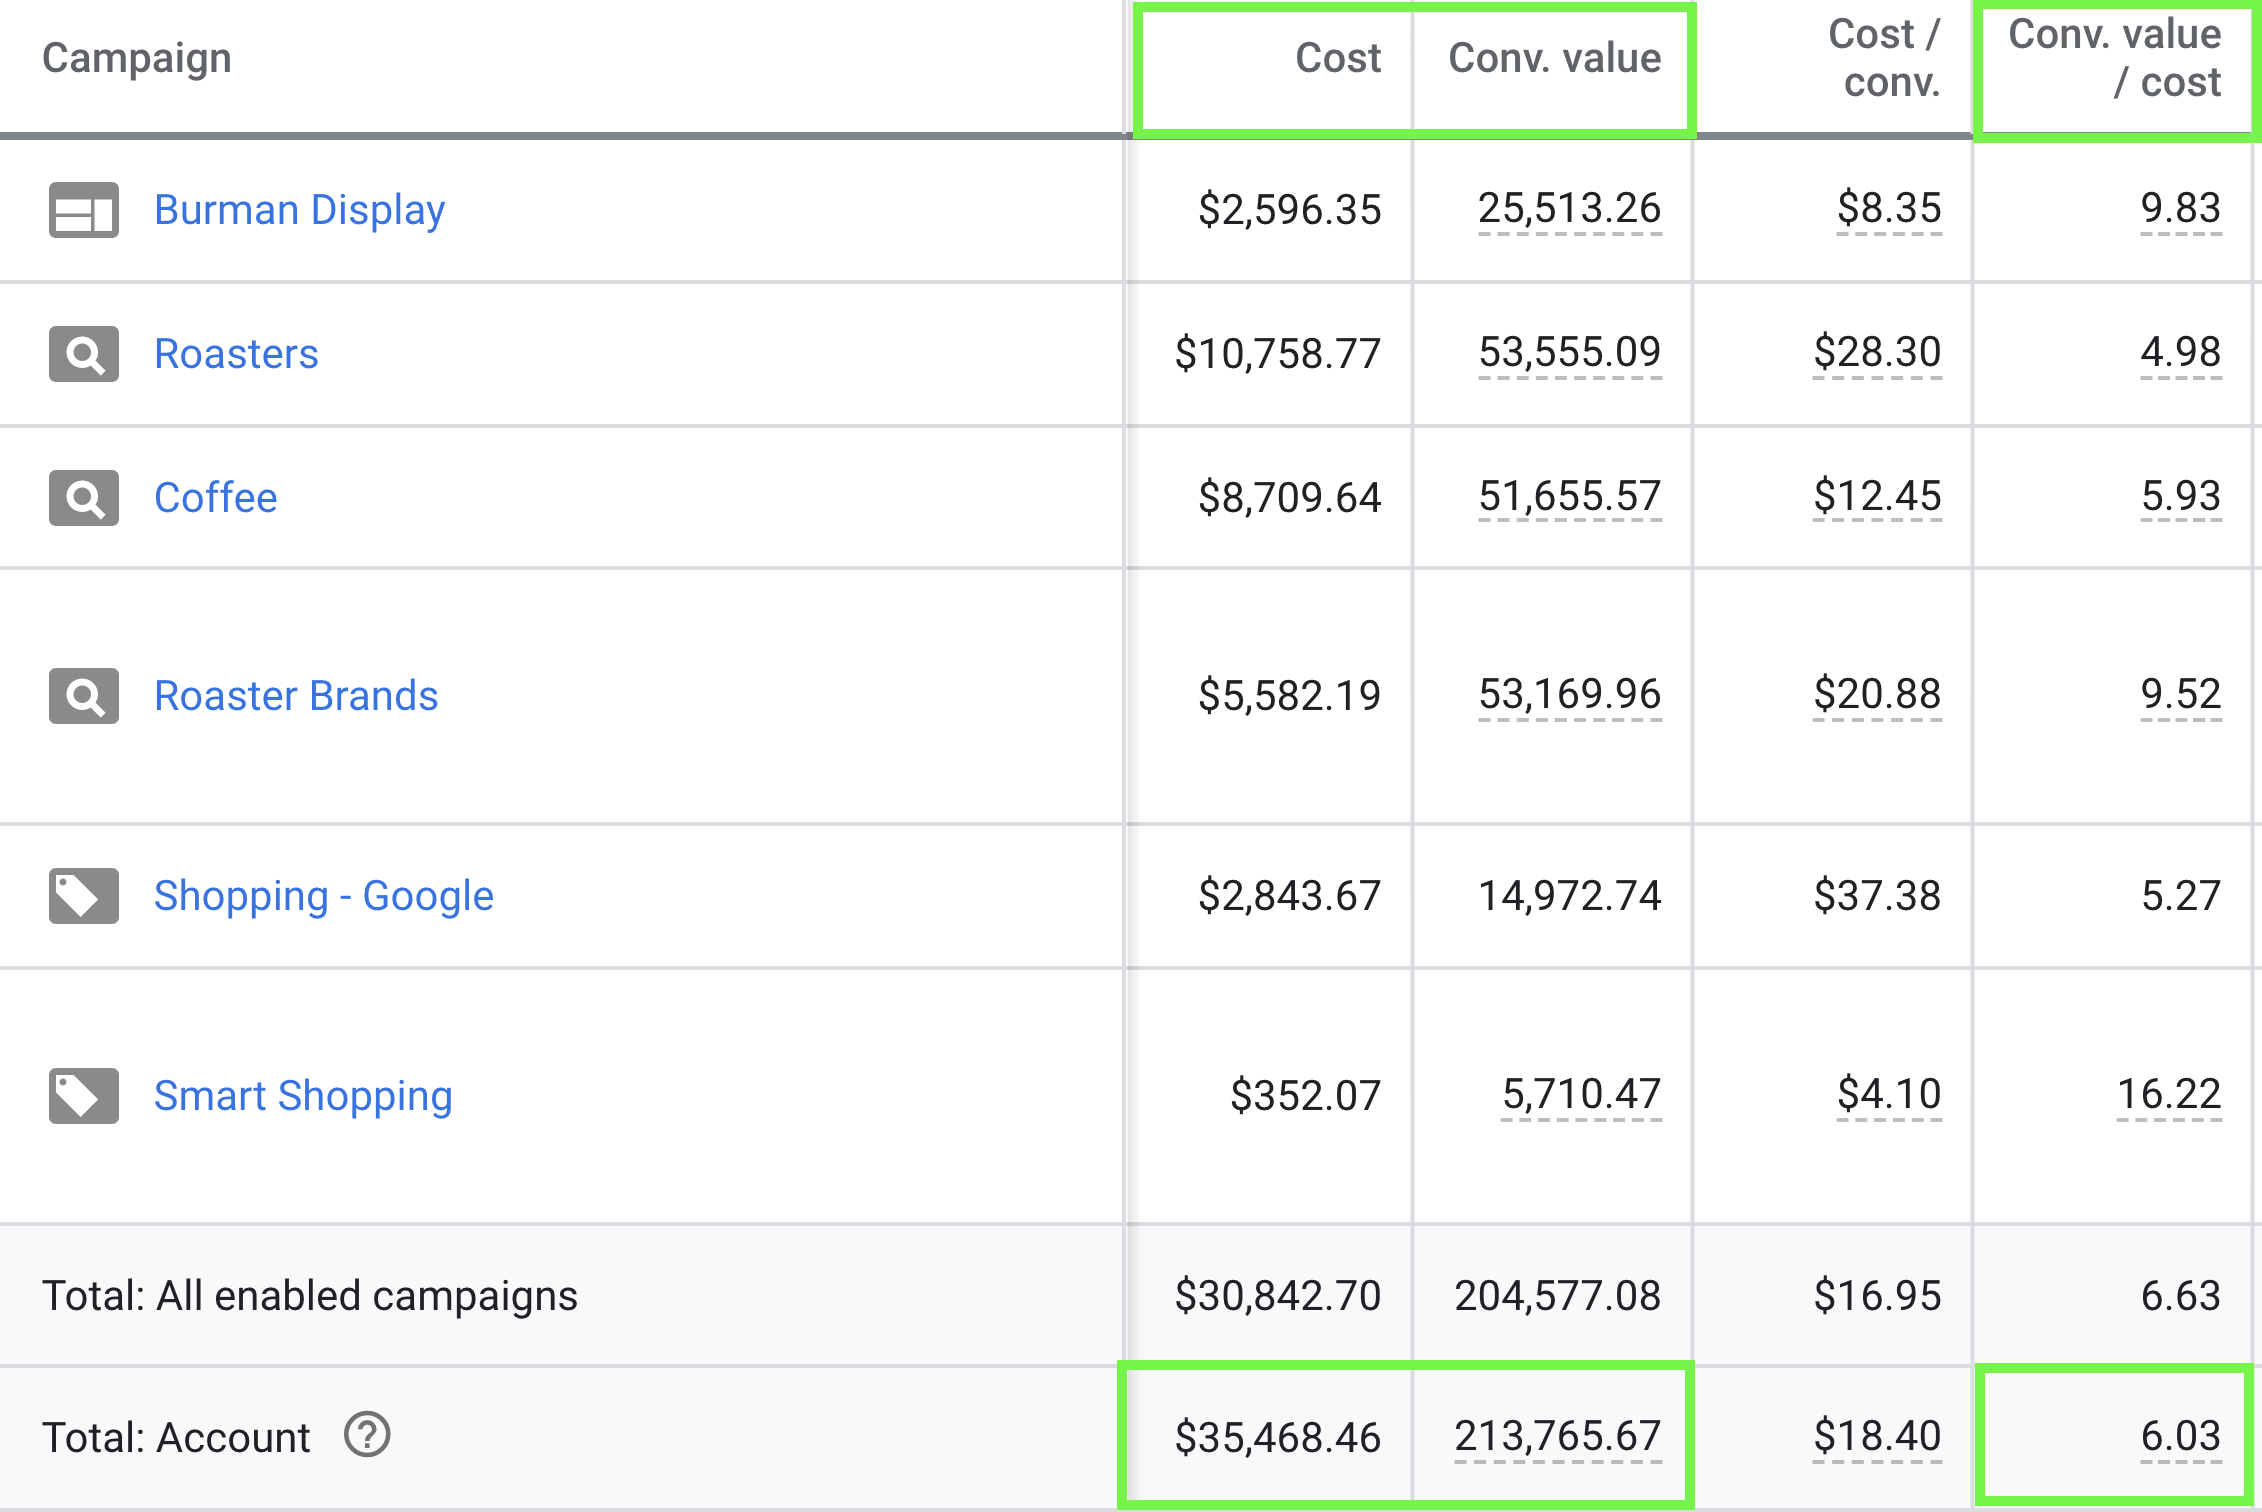The image size is (2262, 1512).
Task: Sort by the Cost / conv. header
Action: 1885,58
